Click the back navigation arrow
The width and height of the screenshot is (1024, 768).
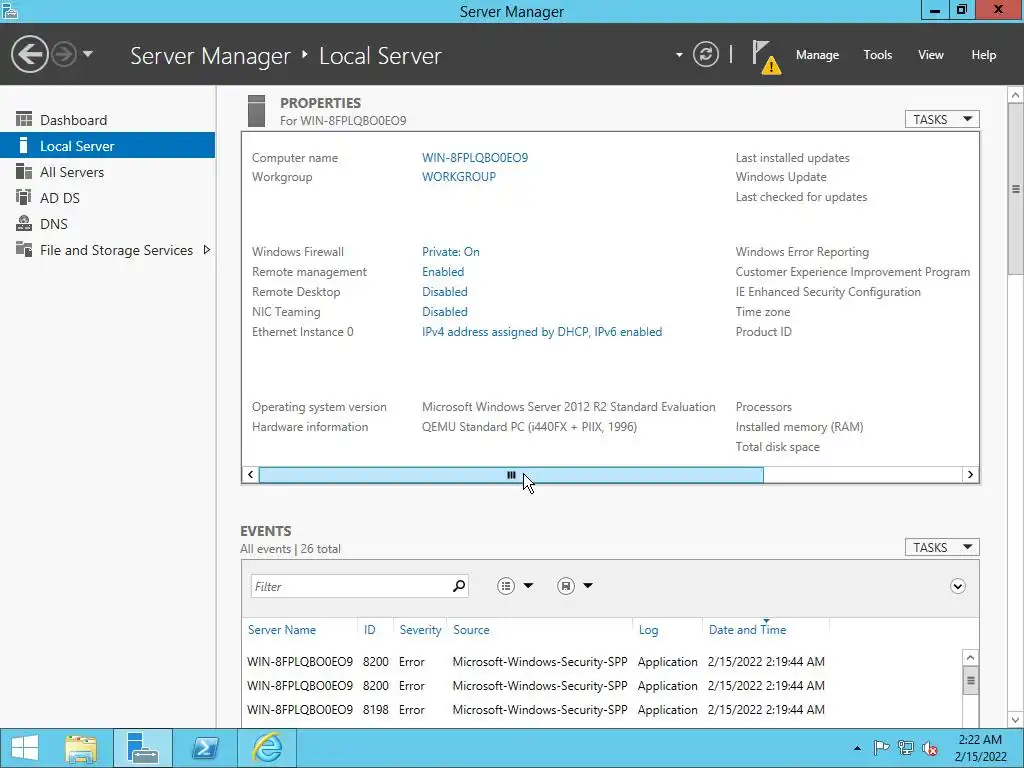[x=29, y=54]
